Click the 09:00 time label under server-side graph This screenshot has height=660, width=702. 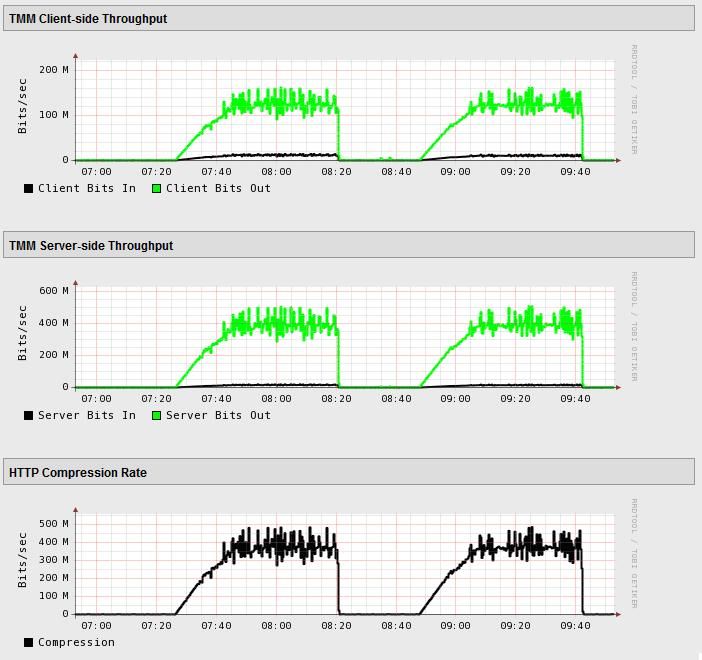tap(455, 399)
